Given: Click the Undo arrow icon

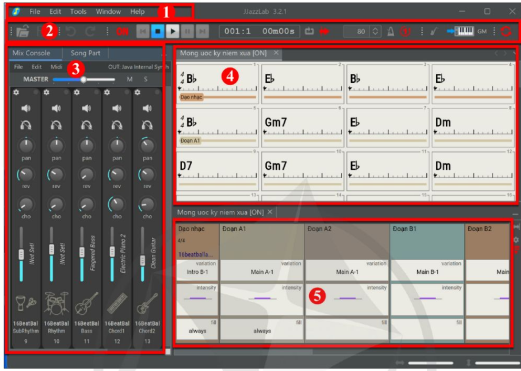Looking at the screenshot, I should tap(71, 32).
